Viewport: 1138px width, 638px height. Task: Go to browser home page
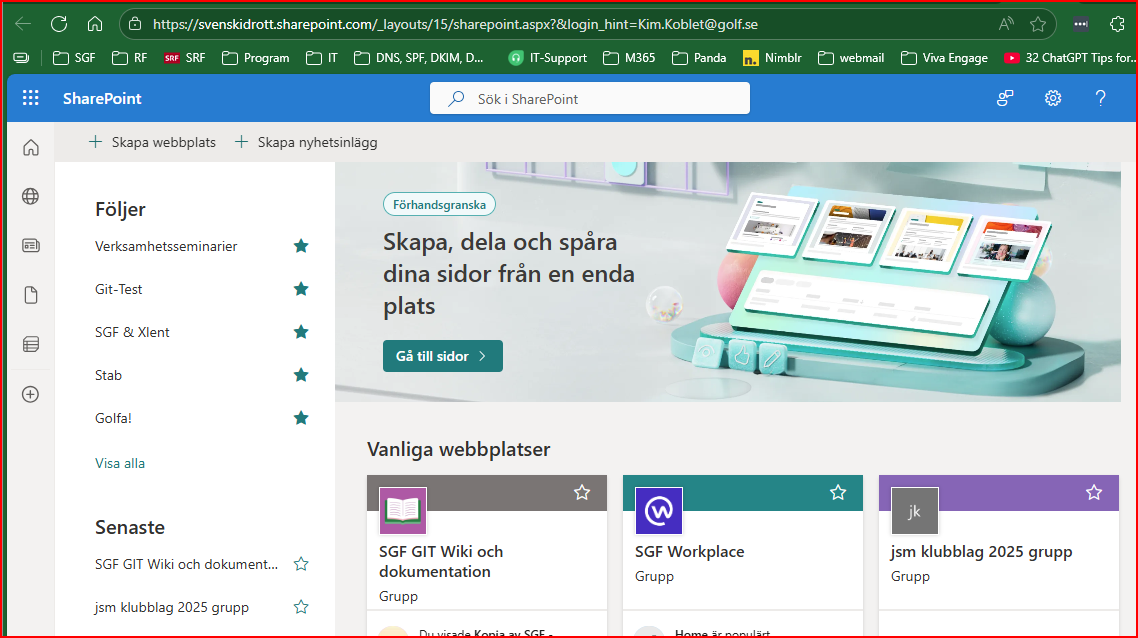click(95, 24)
